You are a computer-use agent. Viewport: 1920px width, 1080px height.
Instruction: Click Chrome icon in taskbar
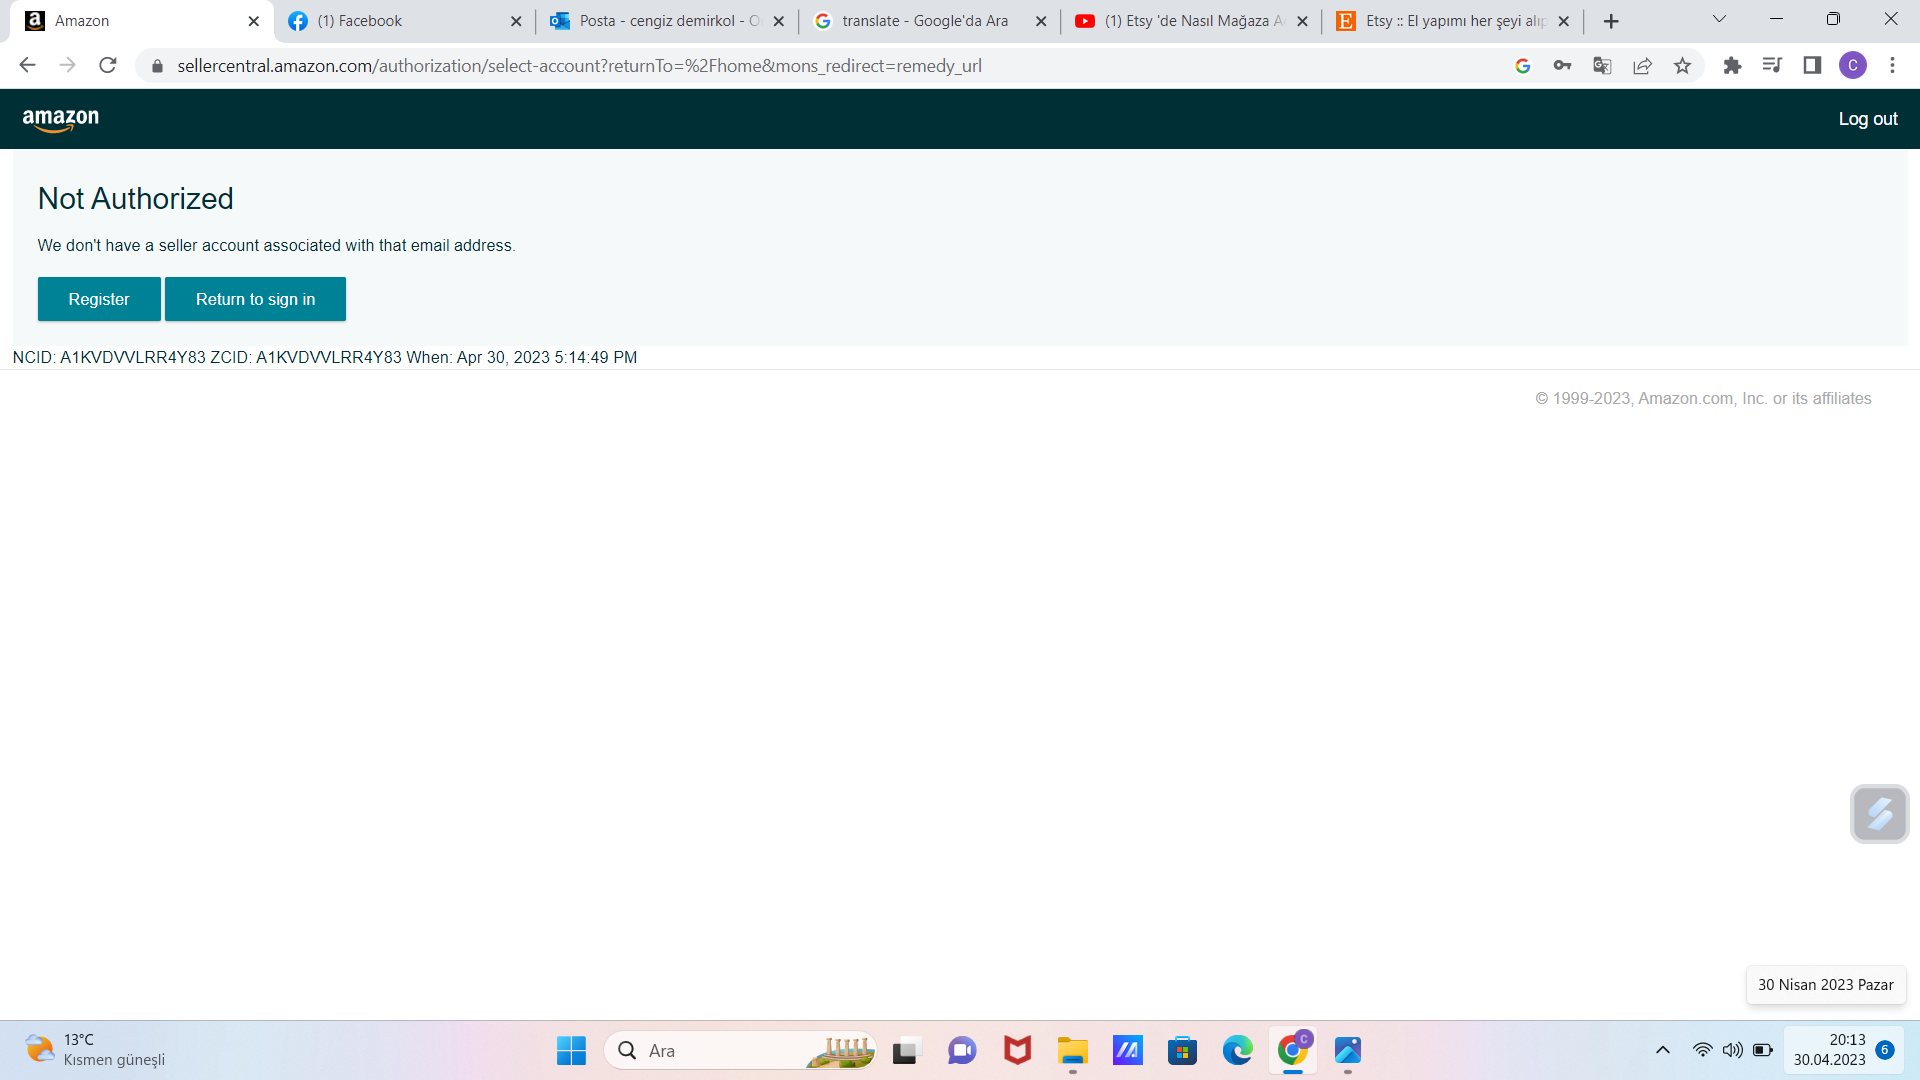1292,1051
